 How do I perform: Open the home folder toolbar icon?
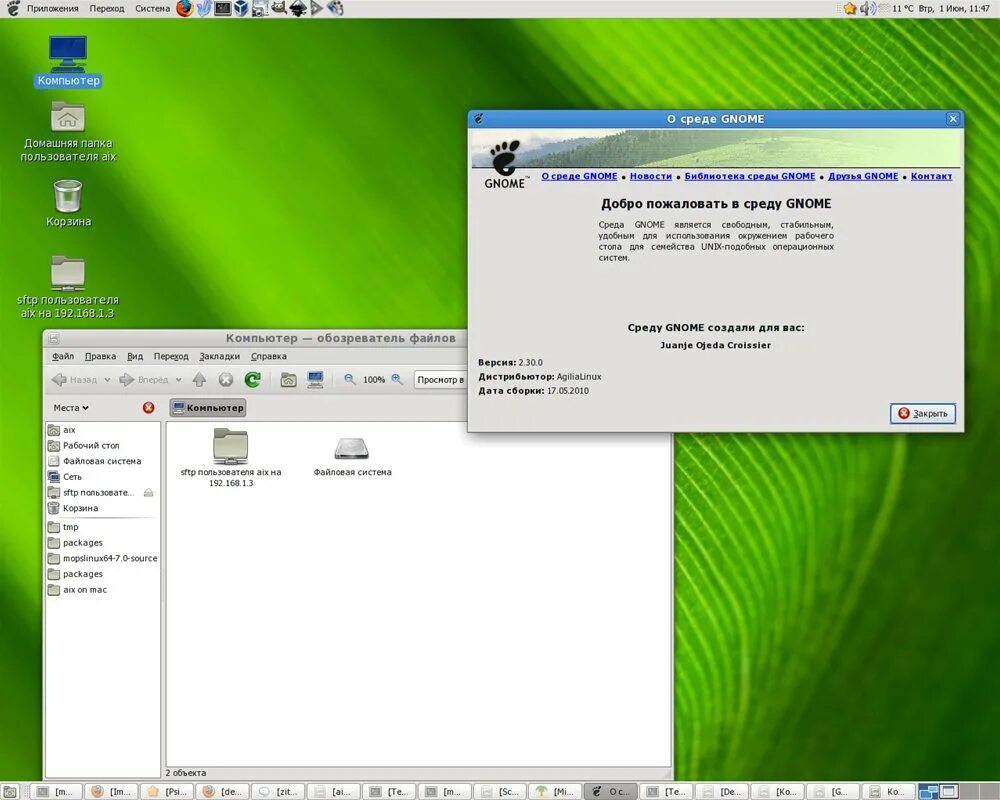tap(290, 378)
